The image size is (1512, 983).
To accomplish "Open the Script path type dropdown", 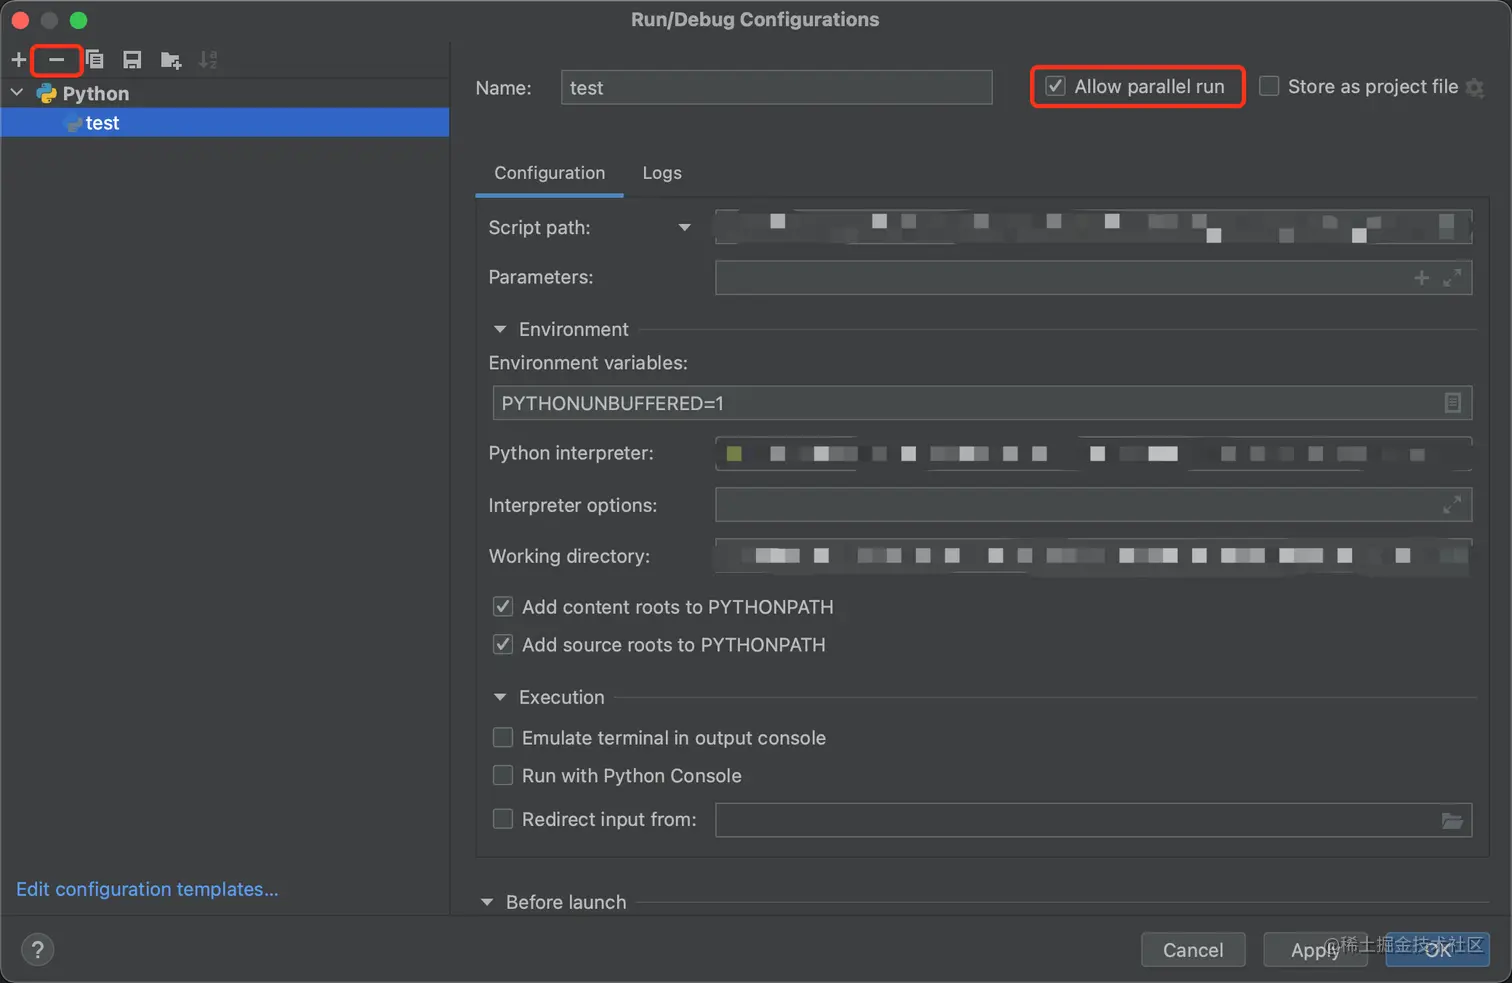I will coord(684,228).
